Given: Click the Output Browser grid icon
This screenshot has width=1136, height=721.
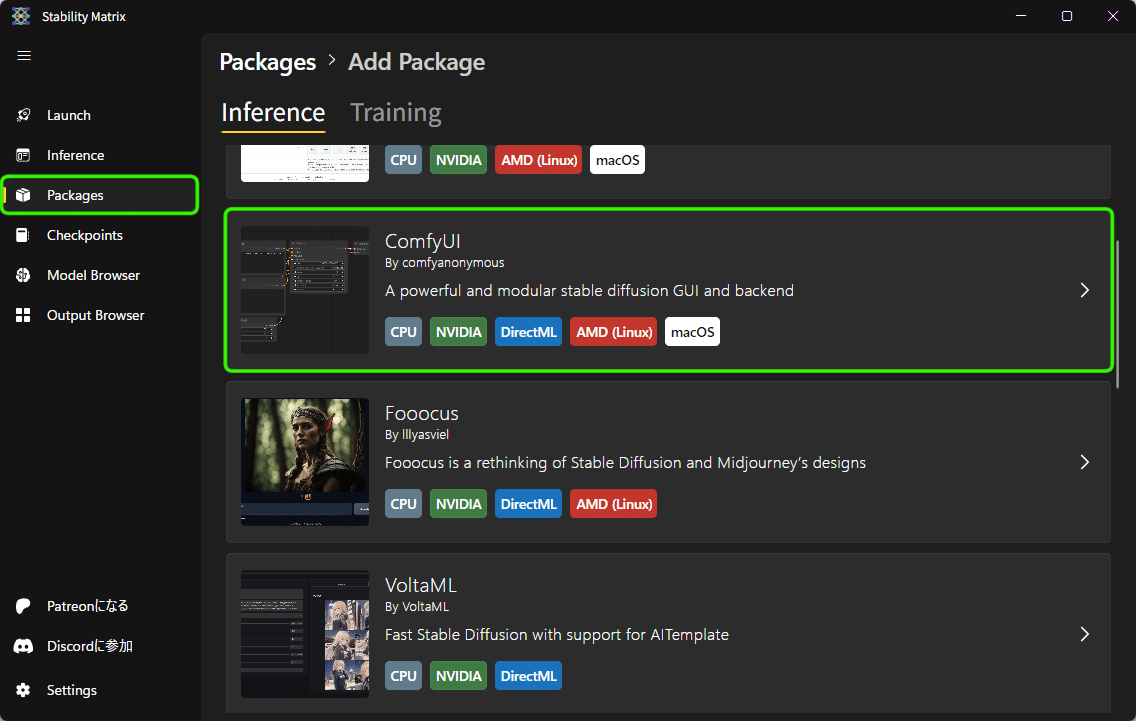Looking at the screenshot, I should [x=23, y=315].
